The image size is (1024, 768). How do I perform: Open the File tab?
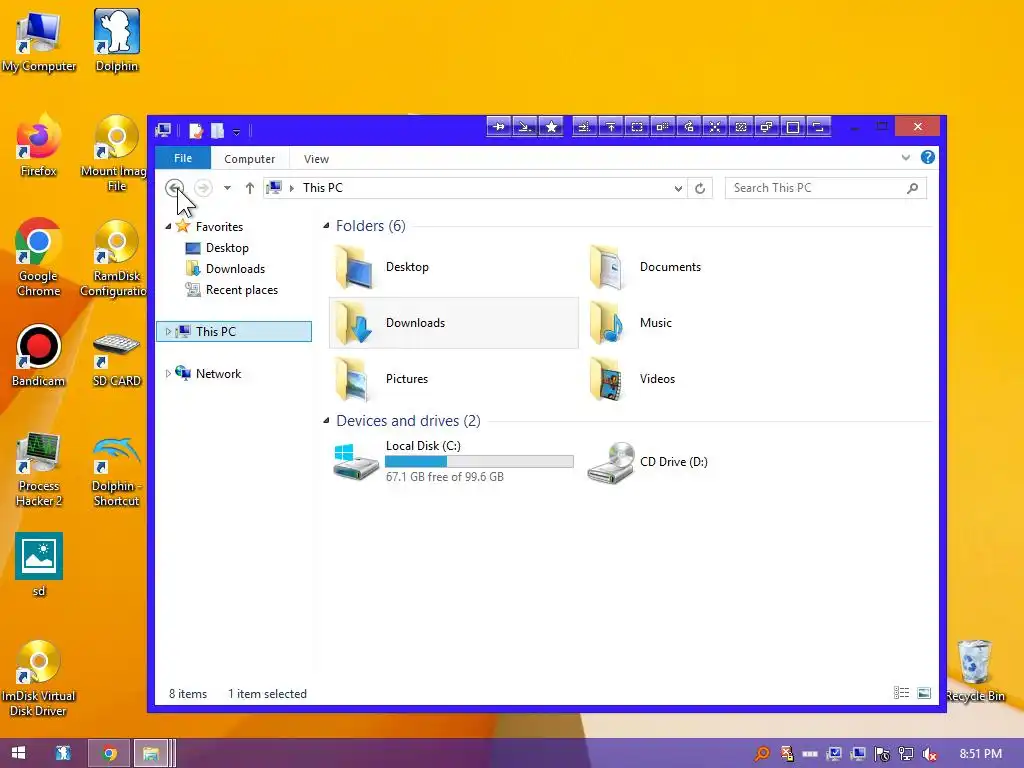pos(183,158)
